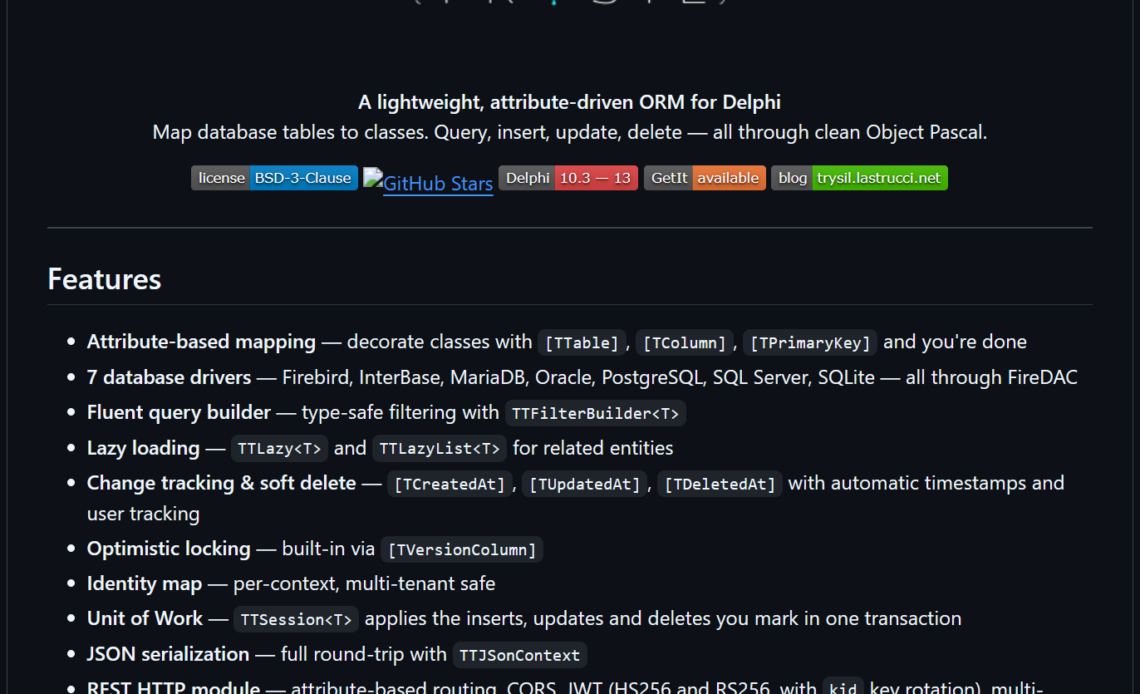
Task: Click the GetIt available badge
Action: 705,178
